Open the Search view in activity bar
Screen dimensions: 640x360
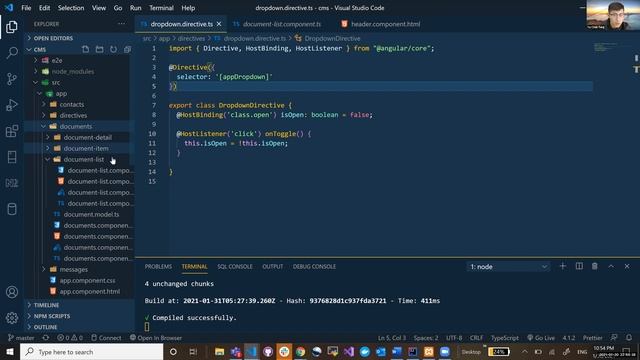pos(12,53)
